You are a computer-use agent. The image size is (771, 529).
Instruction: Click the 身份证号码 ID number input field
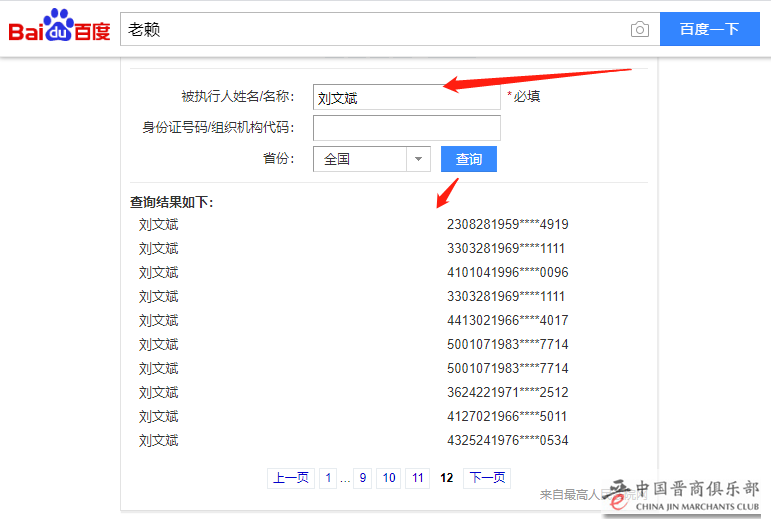coord(406,128)
